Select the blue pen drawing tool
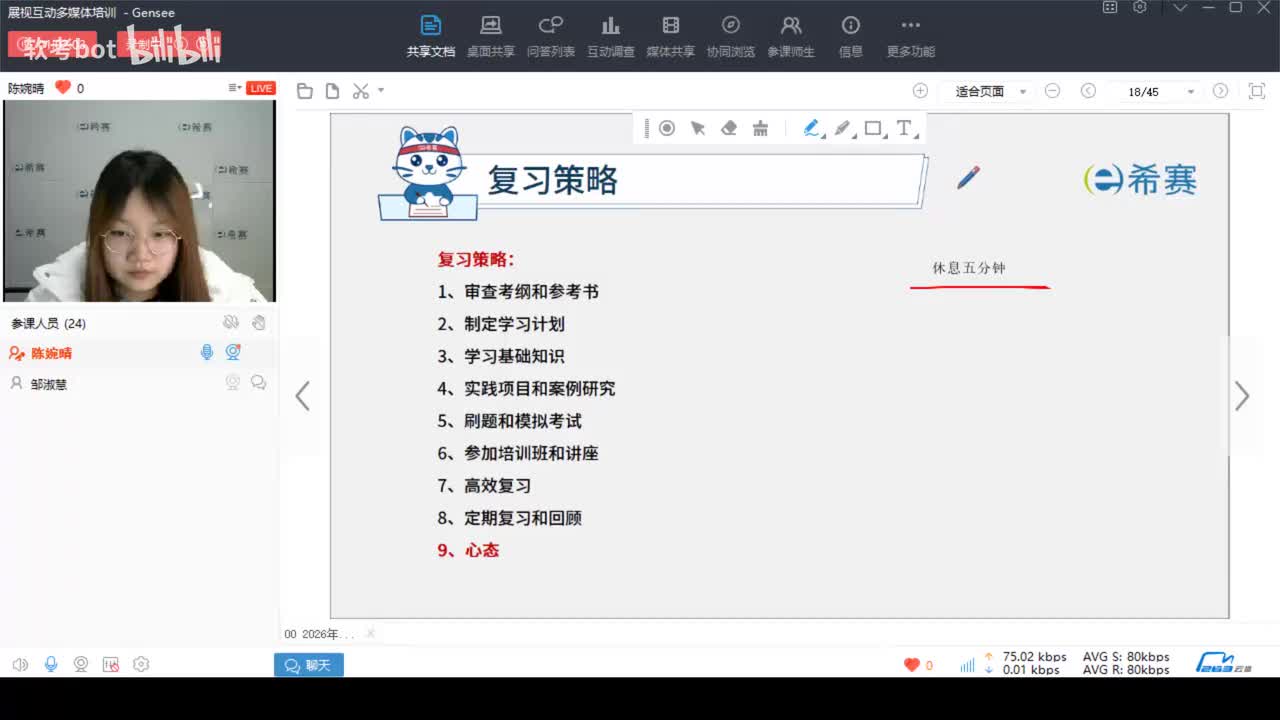Image resolution: width=1280 pixels, height=720 pixels. click(811, 128)
